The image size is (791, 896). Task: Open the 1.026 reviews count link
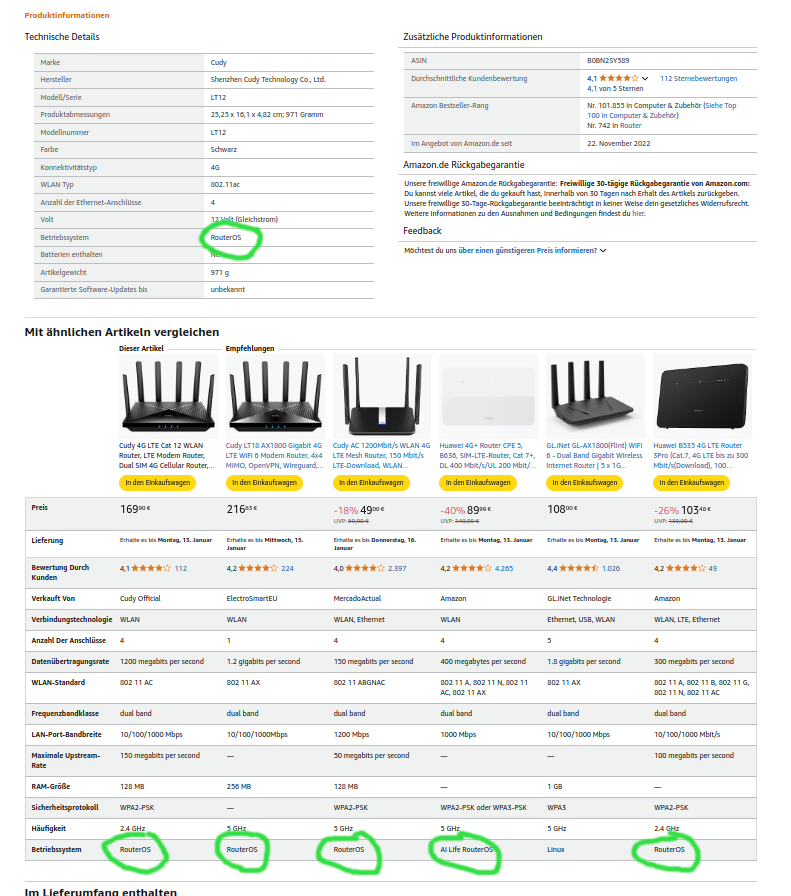[611, 569]
